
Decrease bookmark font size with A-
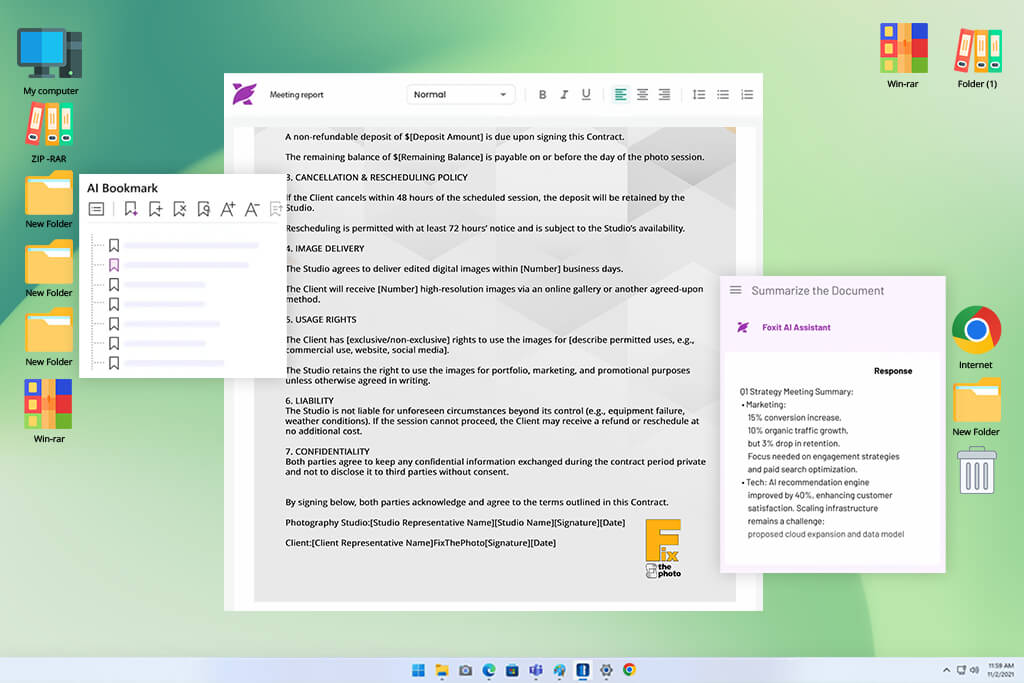coord(252,209)
